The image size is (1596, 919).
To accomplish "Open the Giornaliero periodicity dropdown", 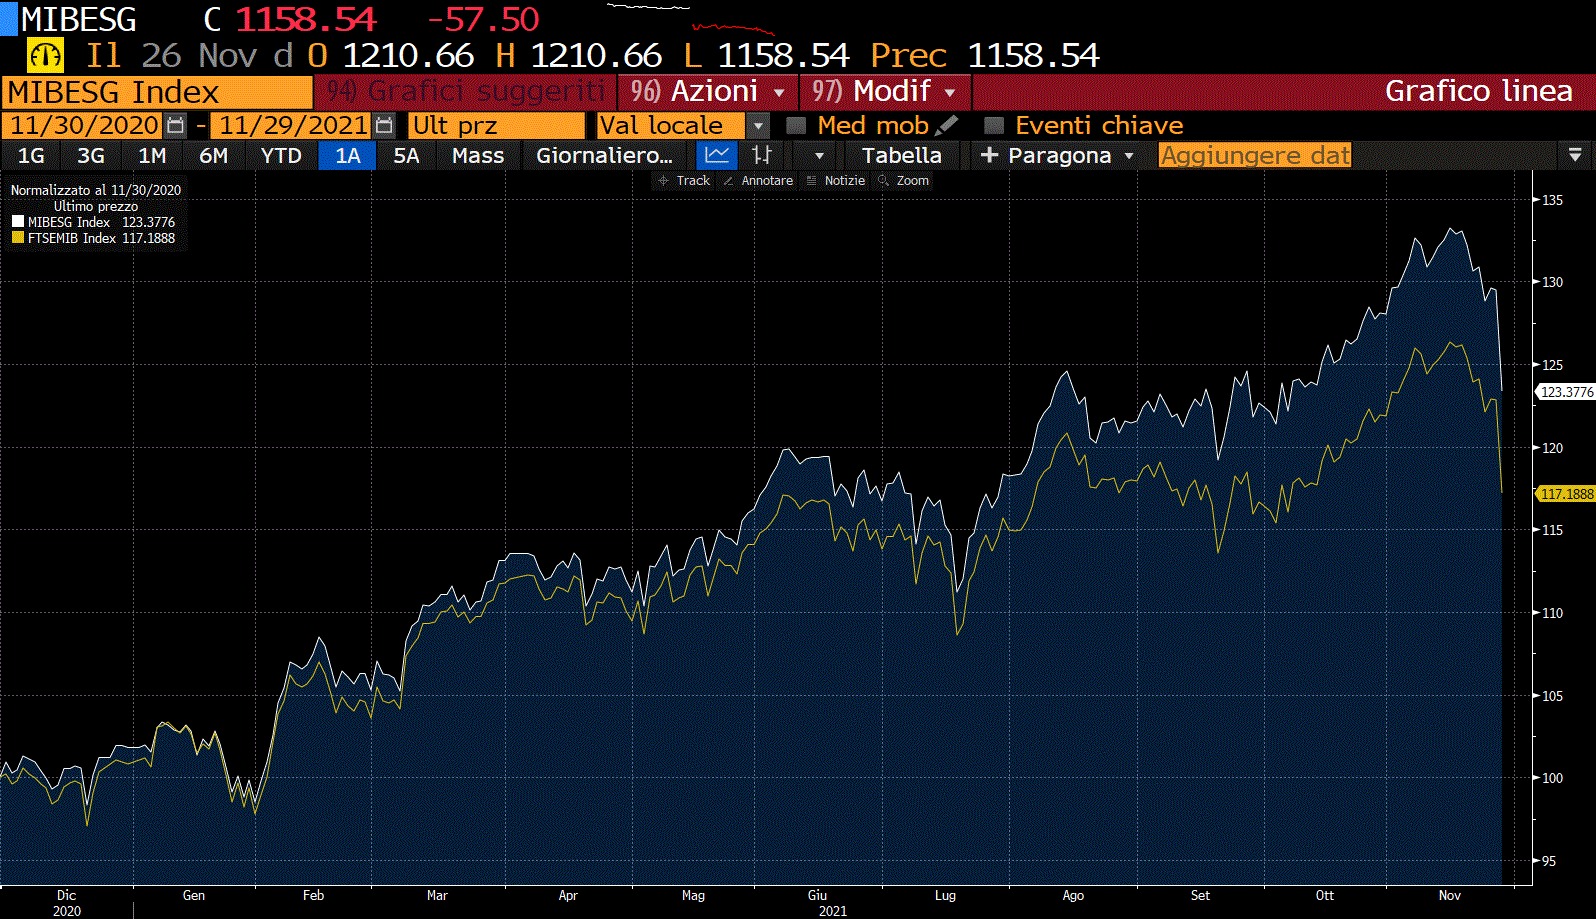I will [x=604, y=155].
